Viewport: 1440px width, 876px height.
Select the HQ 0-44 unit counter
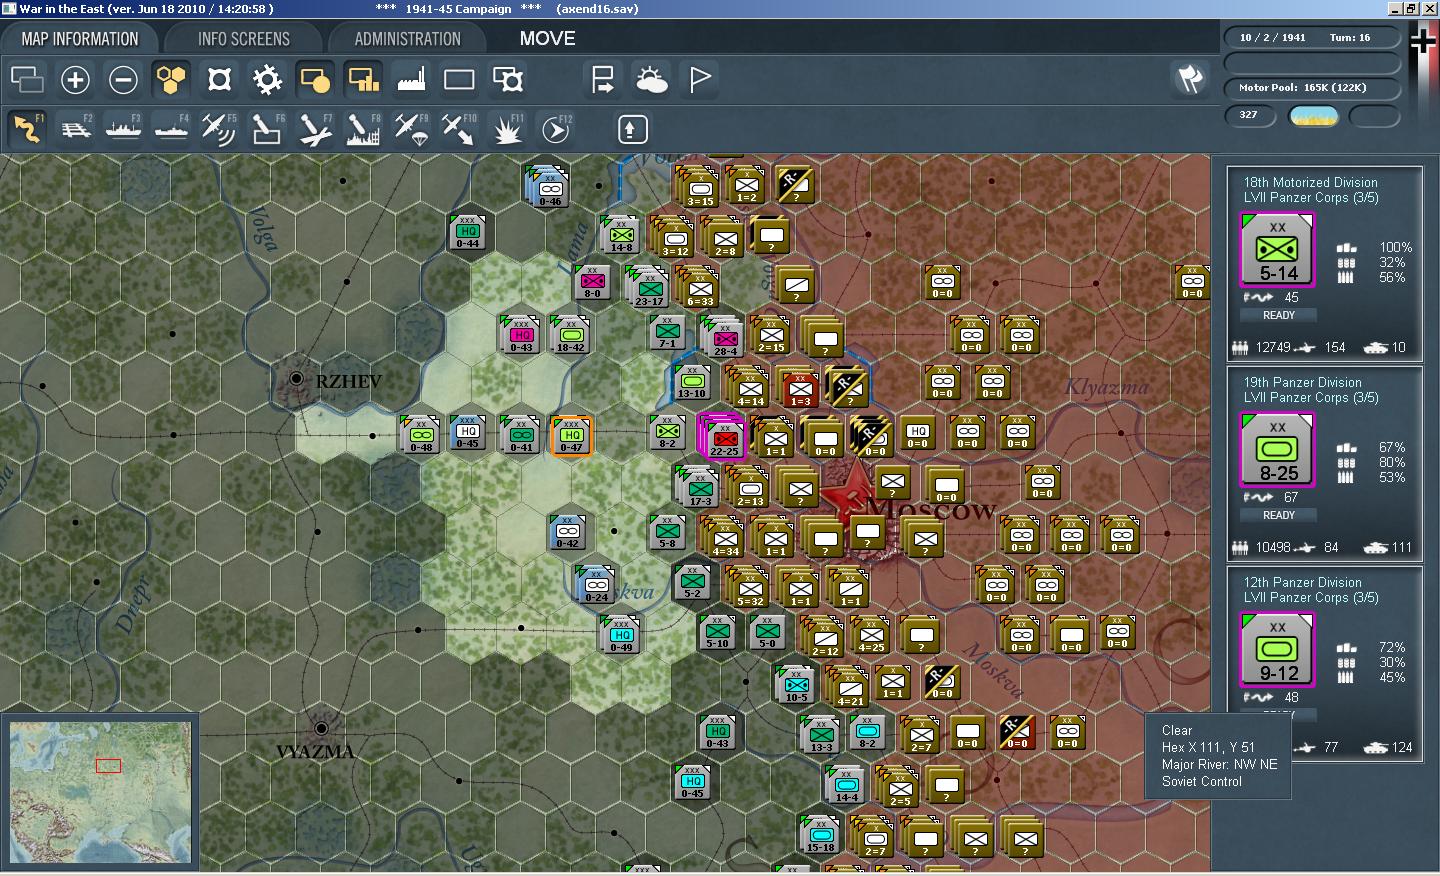point(468,232)
